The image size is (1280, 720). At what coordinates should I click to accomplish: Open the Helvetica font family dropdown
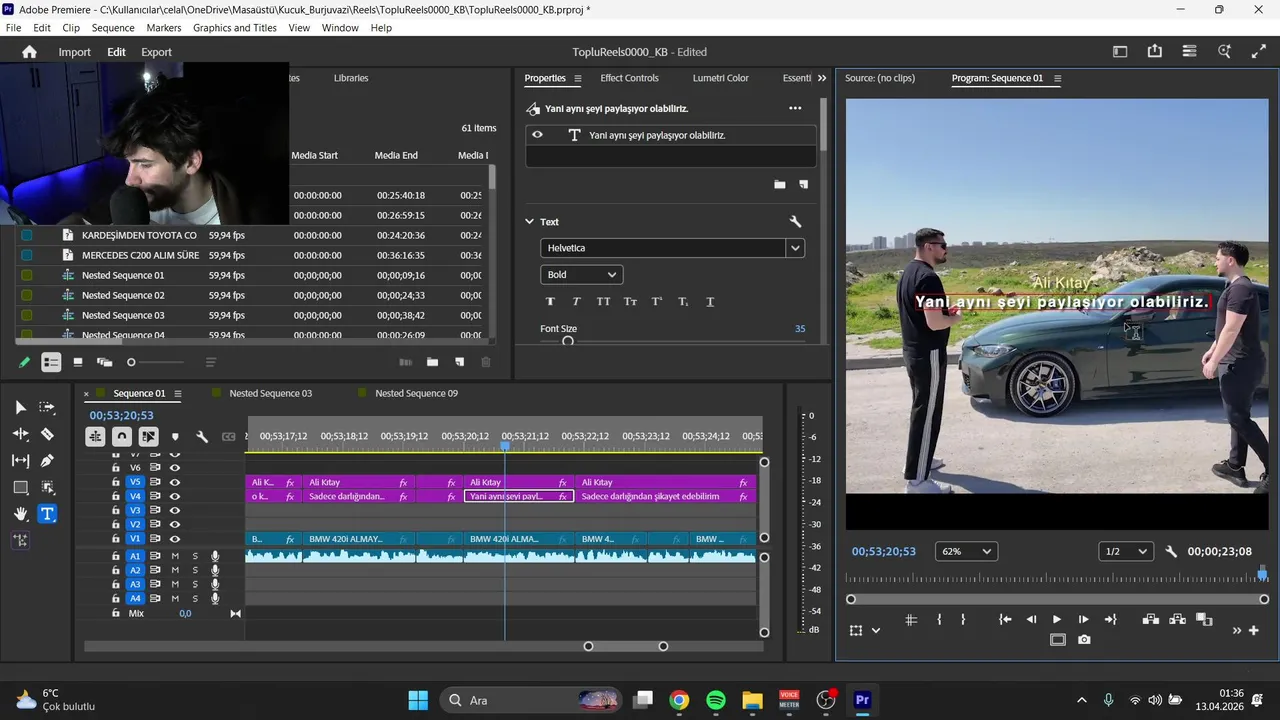point(795,248)
